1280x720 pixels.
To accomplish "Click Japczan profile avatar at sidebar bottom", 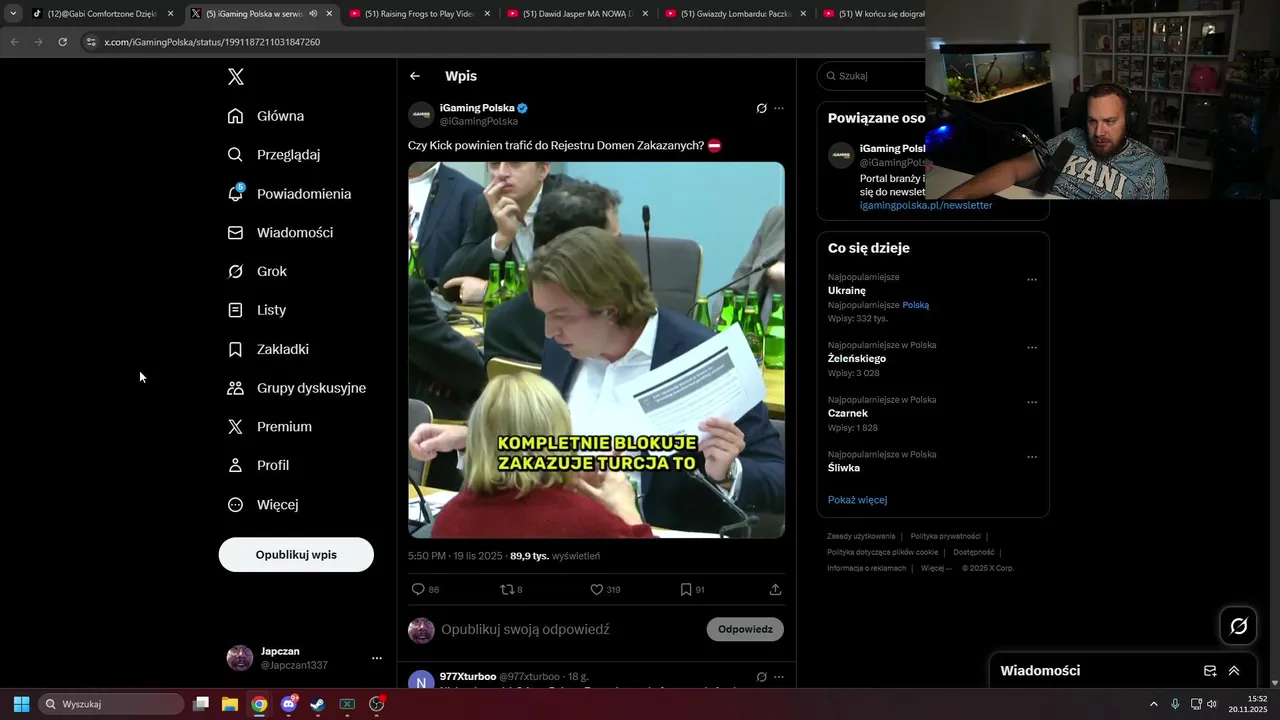I will [x=240, y=658].
